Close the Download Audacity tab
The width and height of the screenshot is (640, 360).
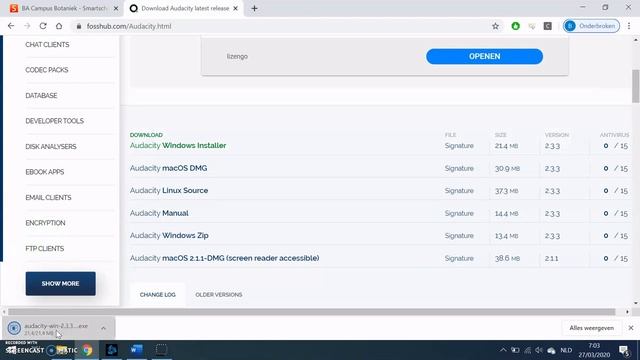pos(236,8)
